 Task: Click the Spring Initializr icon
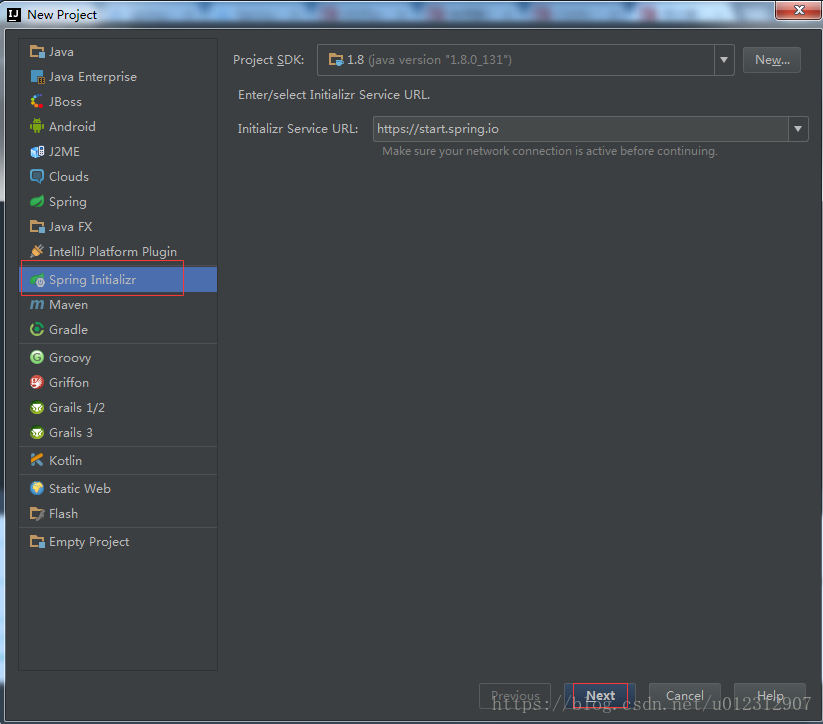(x=37, y=280)
